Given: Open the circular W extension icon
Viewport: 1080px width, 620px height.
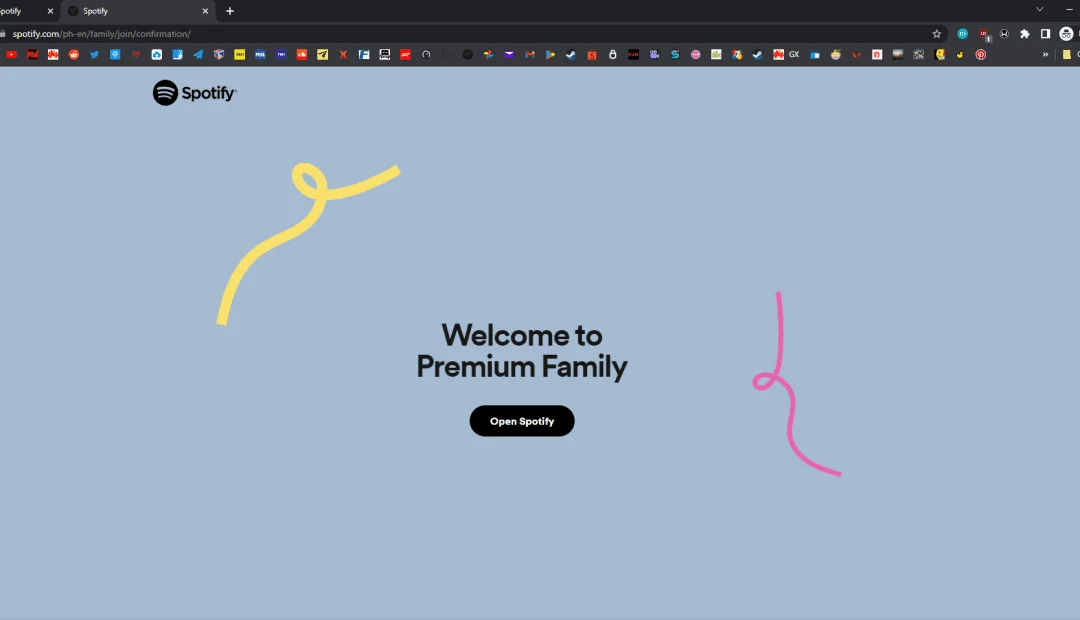Looking at the screenshot, I should click(x=1004, y=34).
